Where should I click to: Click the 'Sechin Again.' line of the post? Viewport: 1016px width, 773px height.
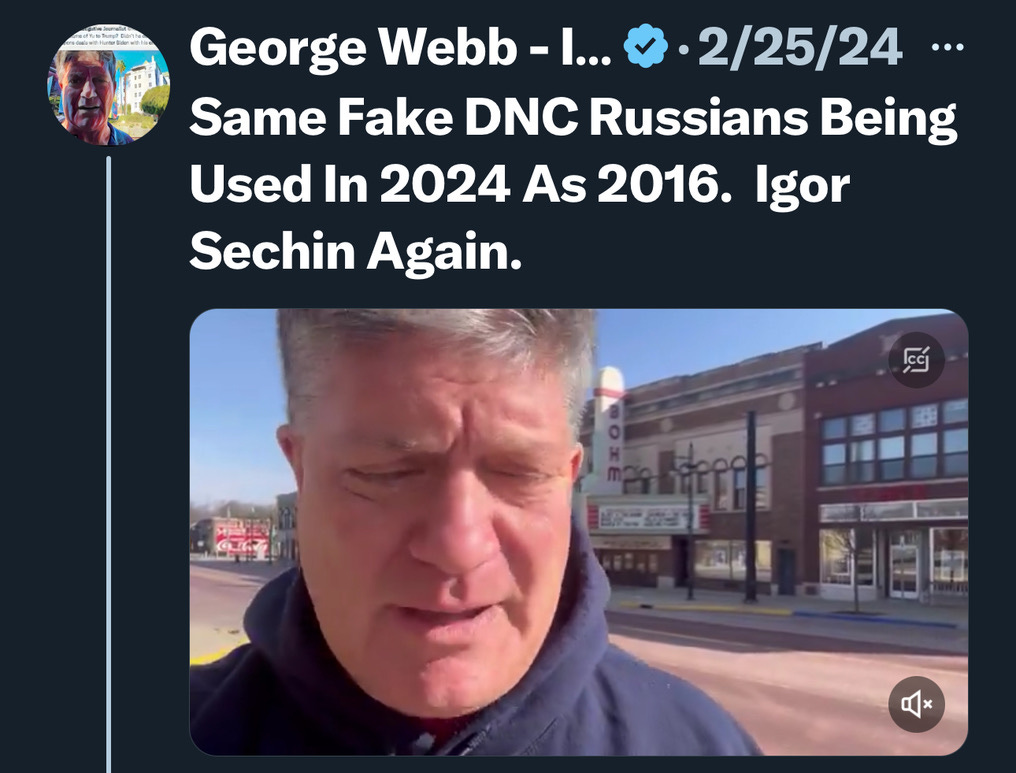355,251
